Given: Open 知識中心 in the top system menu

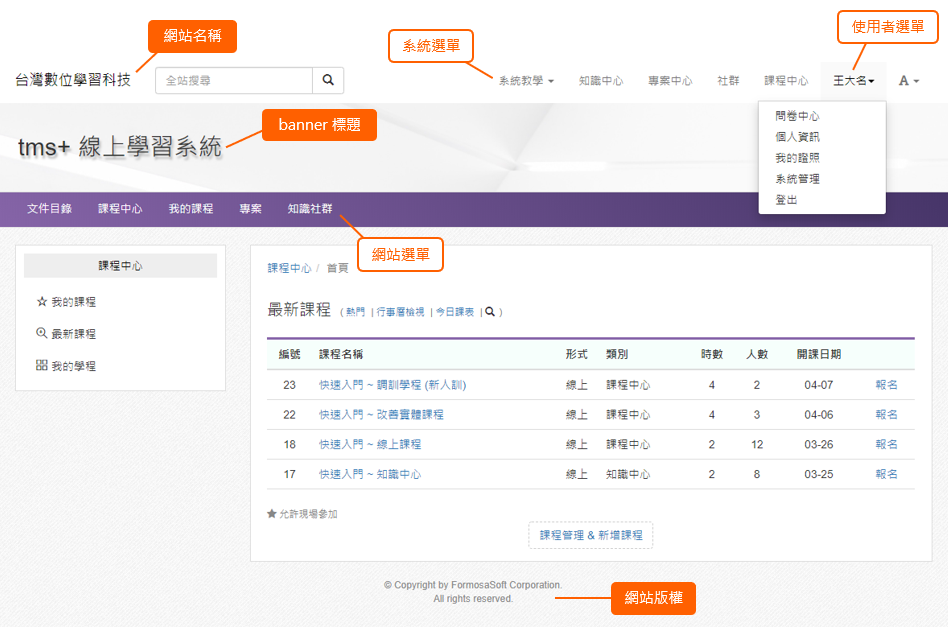Looking at the screenshot, I should (x=600, y=81).
